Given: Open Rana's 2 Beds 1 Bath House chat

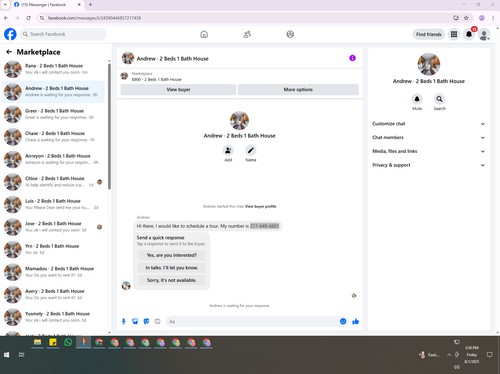Looking at the screenshot, I should coord(53,69).
